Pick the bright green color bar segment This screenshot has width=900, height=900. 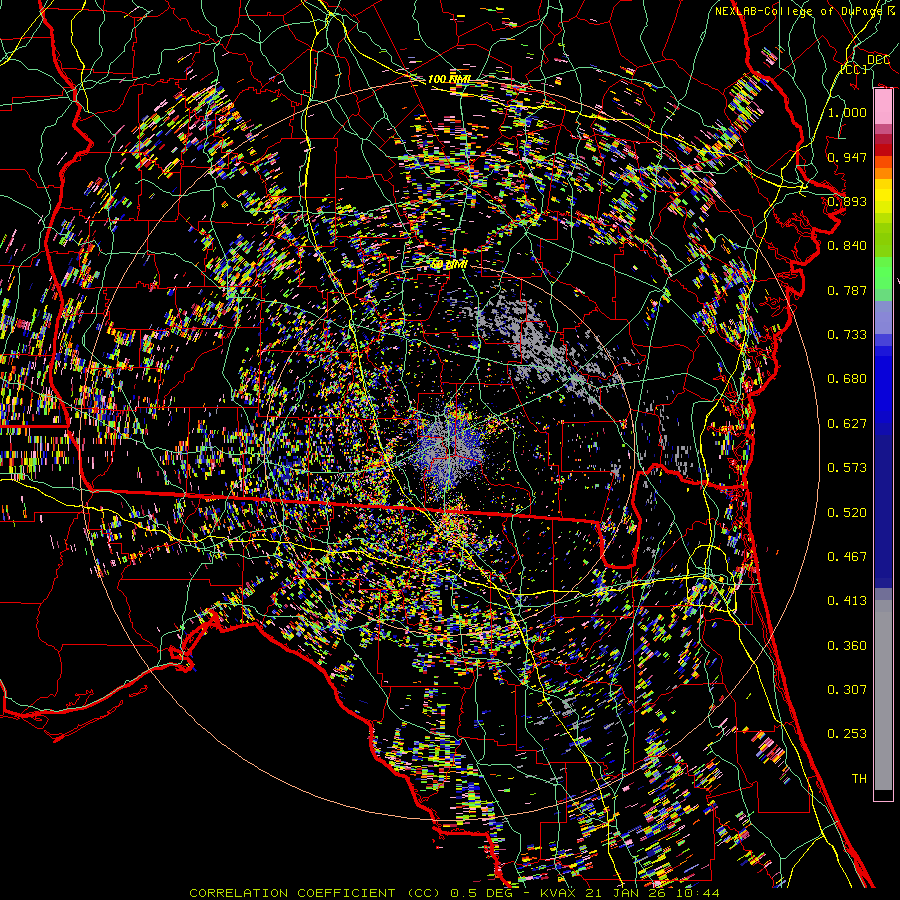tap(883, 274)
